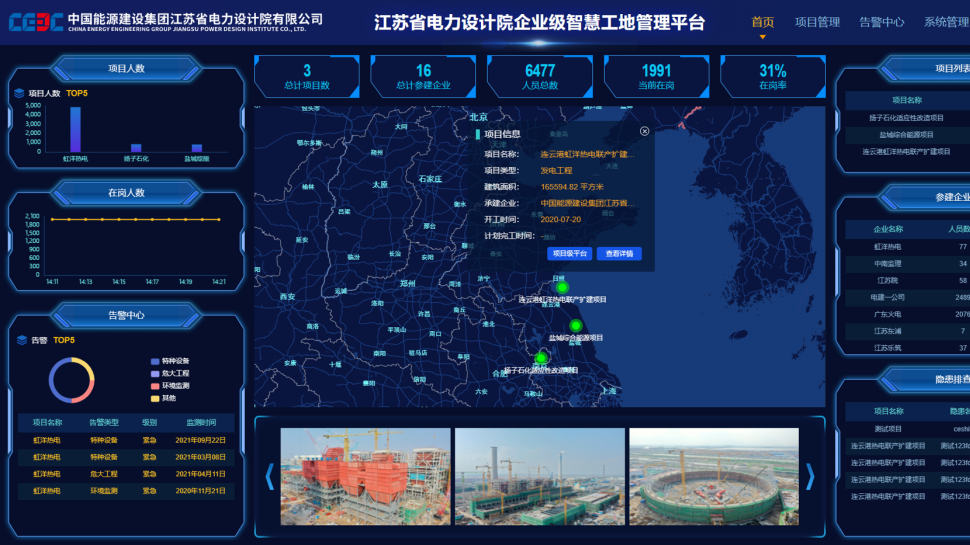
Task: Click the 告警类型 column header
Action: pyautogui.click(x=103, y=423)
